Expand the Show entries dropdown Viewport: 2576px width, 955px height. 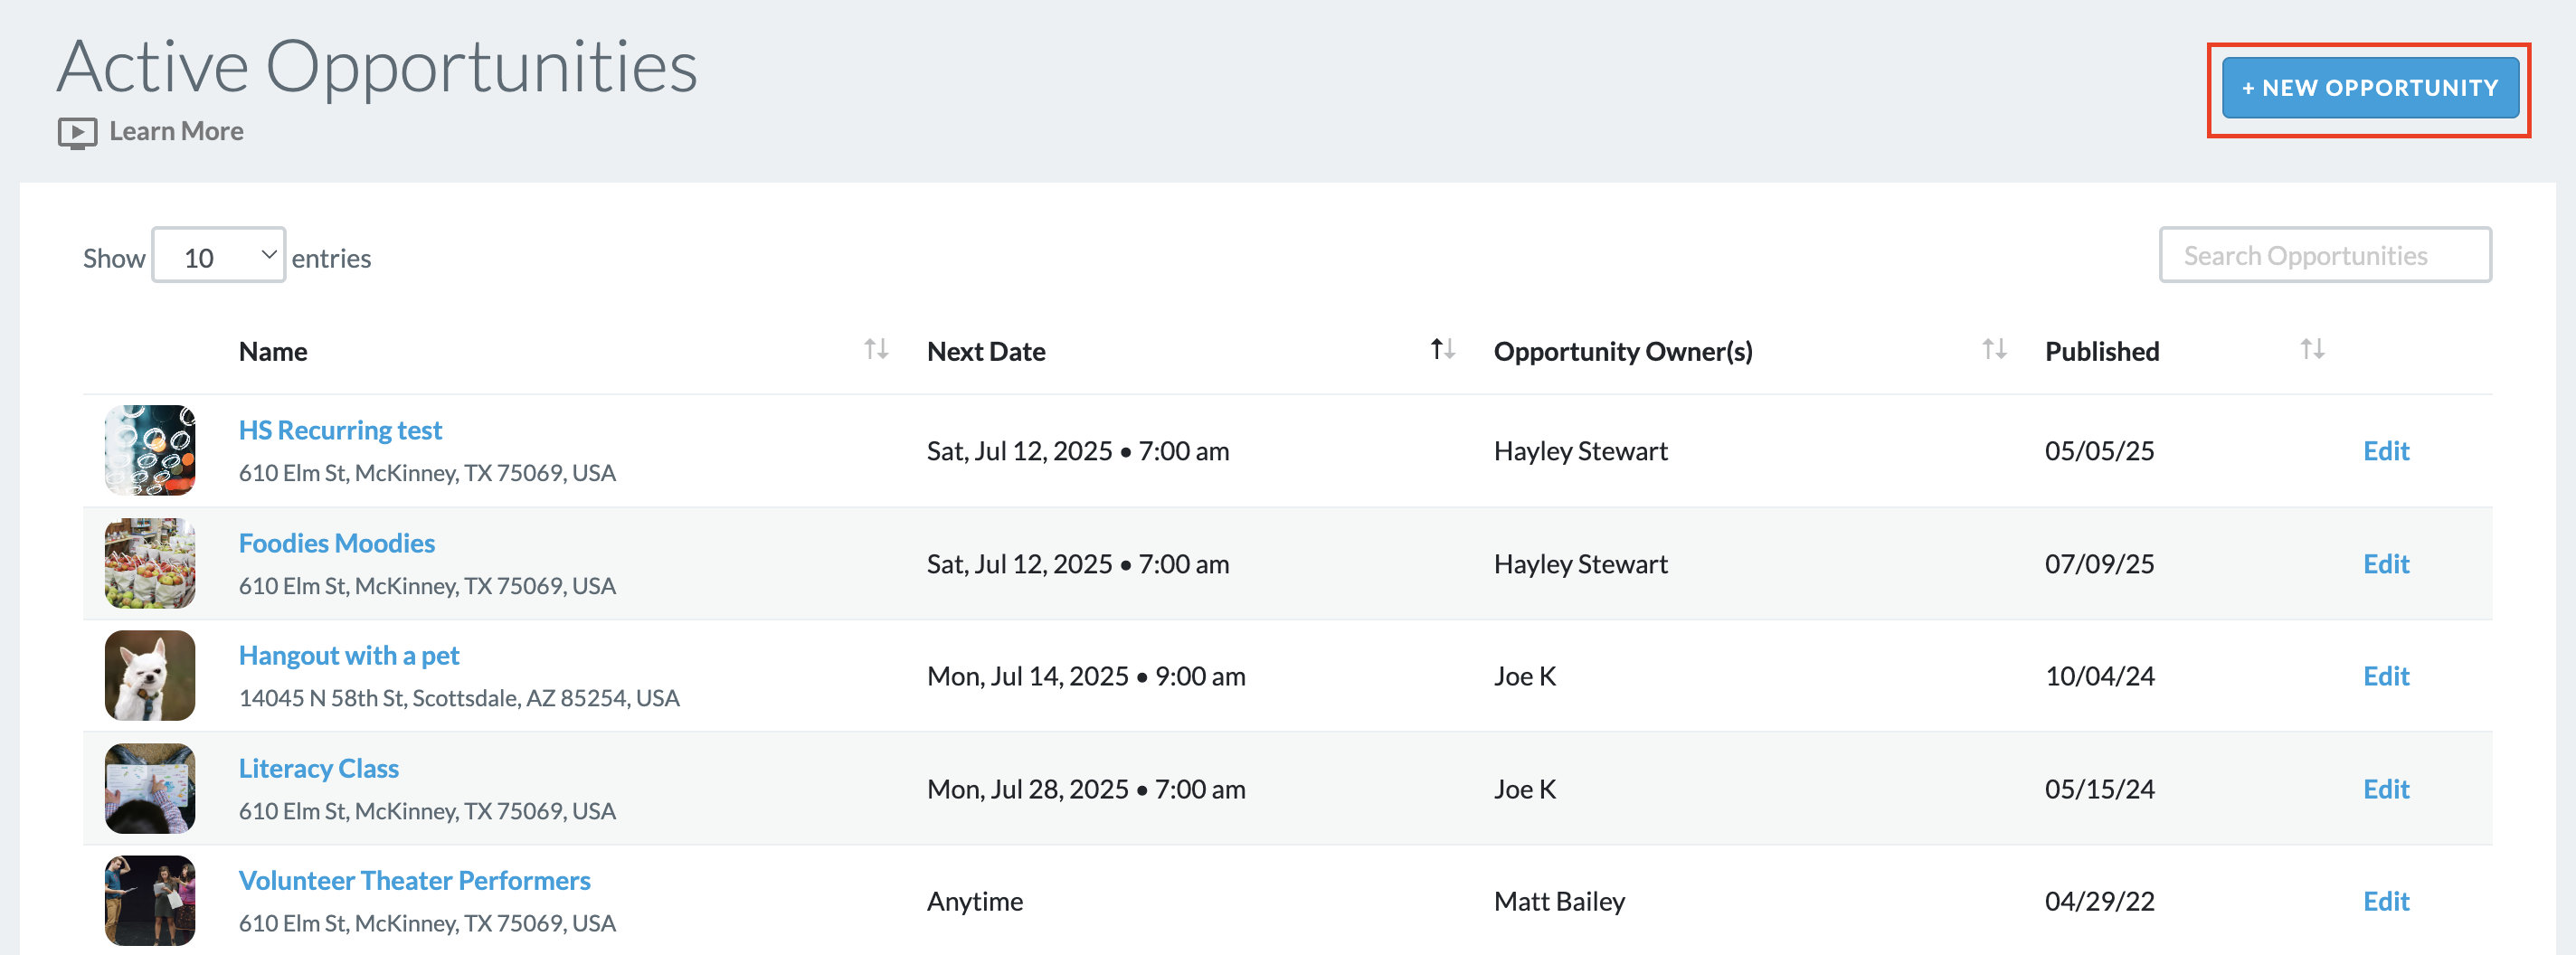point(218,256)
